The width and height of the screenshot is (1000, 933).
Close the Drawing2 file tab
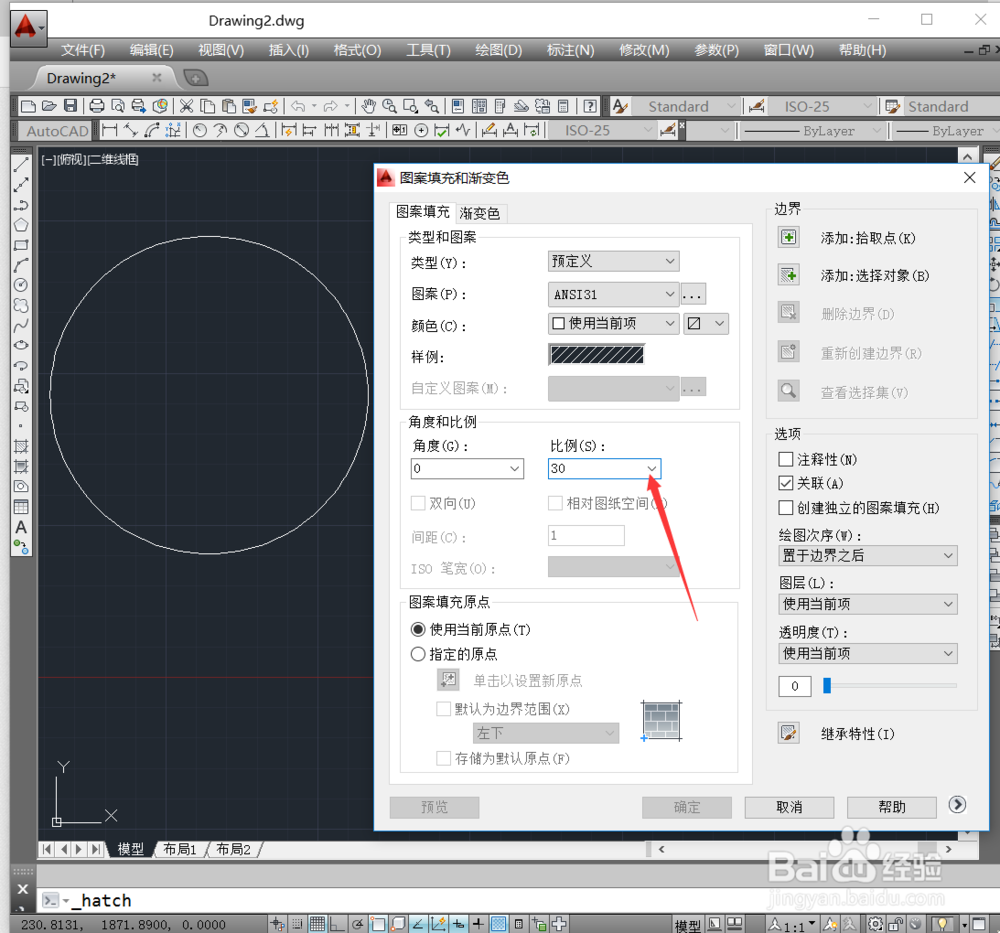point(156,78)
